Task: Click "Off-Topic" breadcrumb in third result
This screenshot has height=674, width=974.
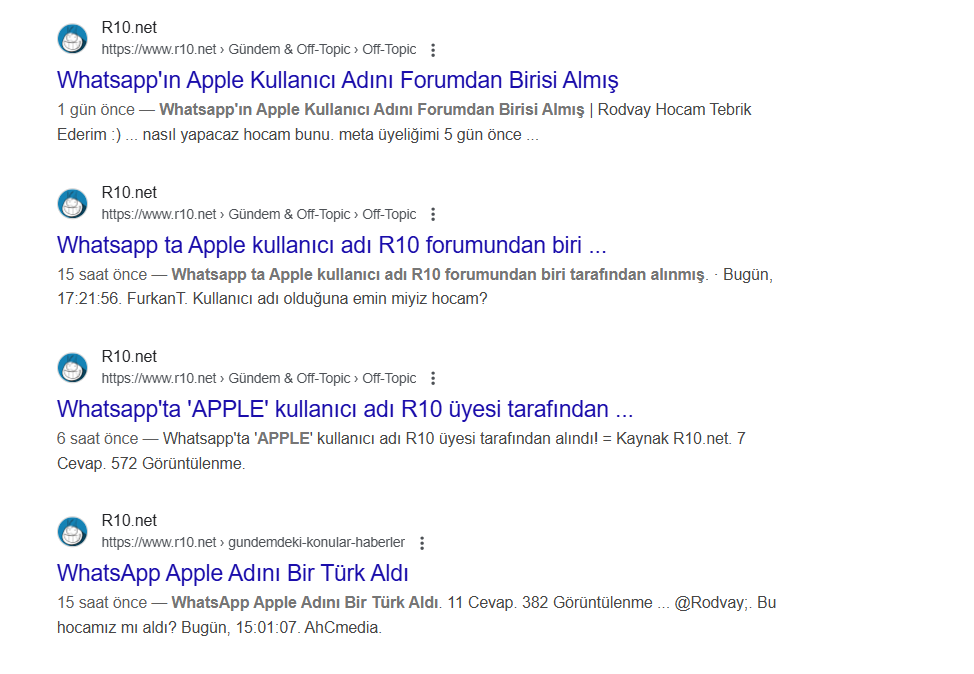Action: (x=390, y=377)
